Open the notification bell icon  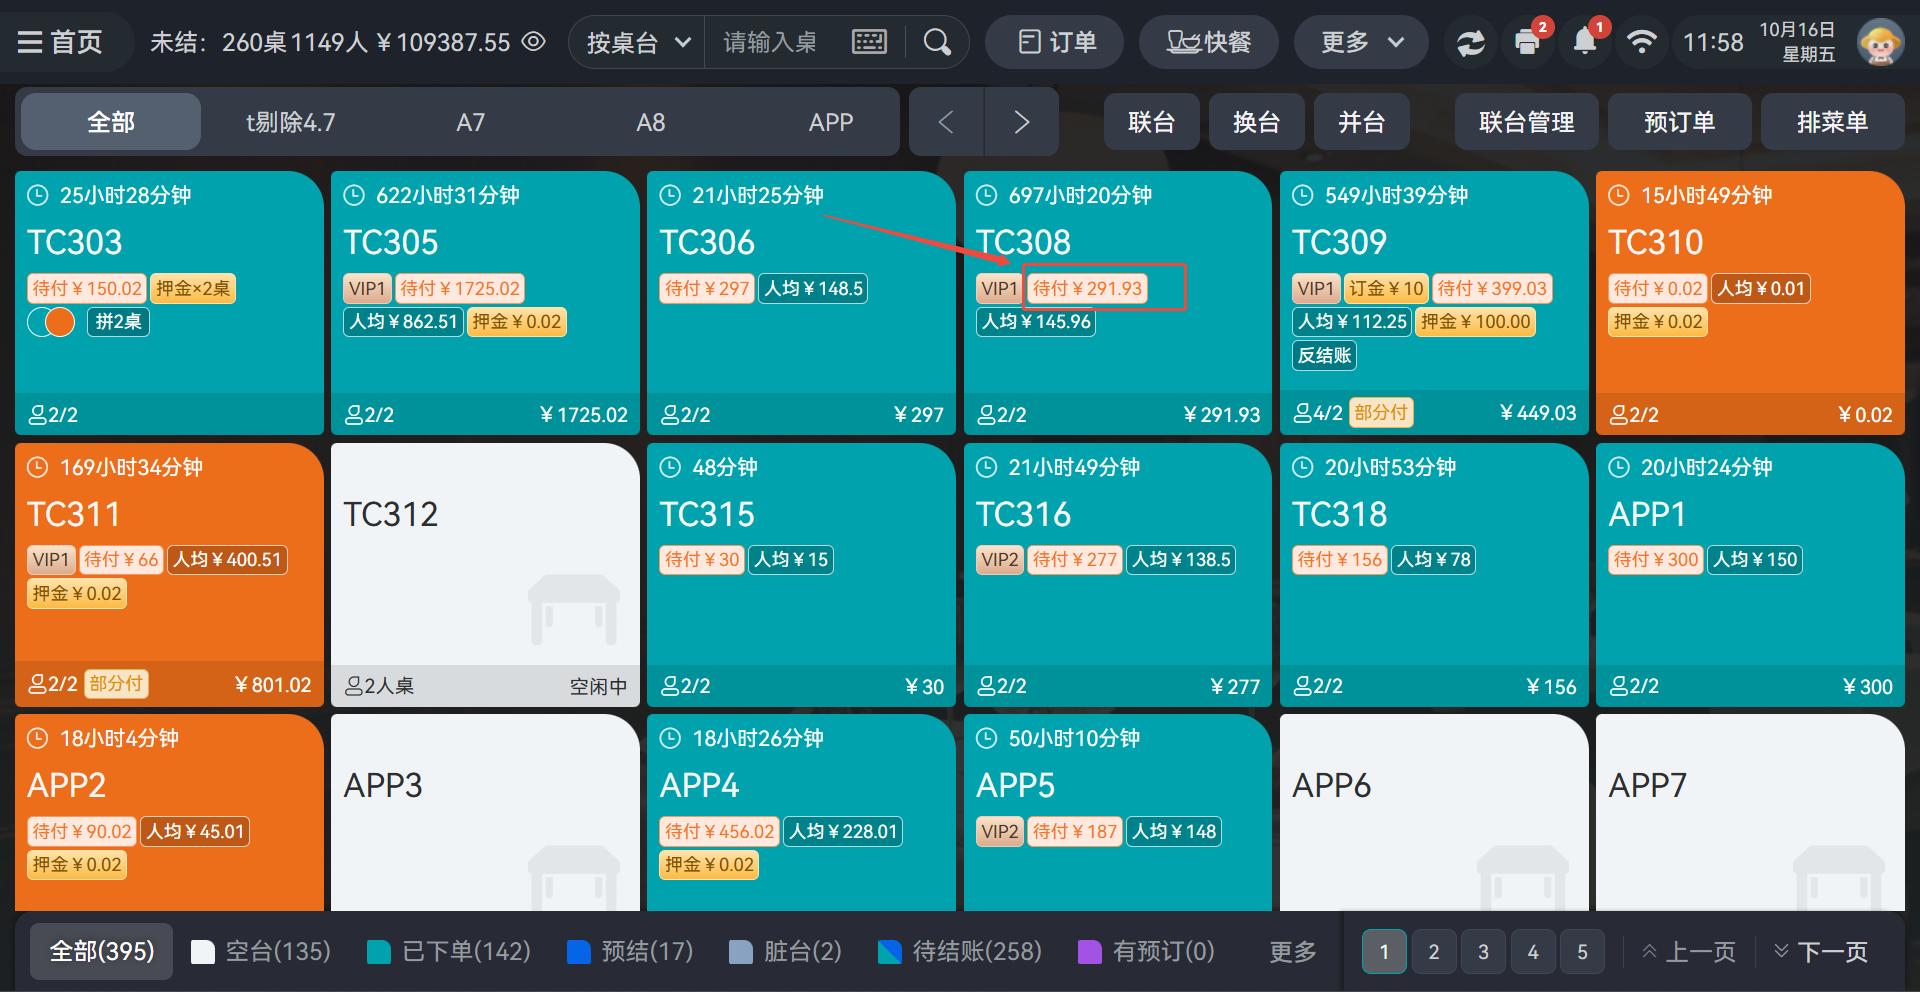pos(1585,42)
